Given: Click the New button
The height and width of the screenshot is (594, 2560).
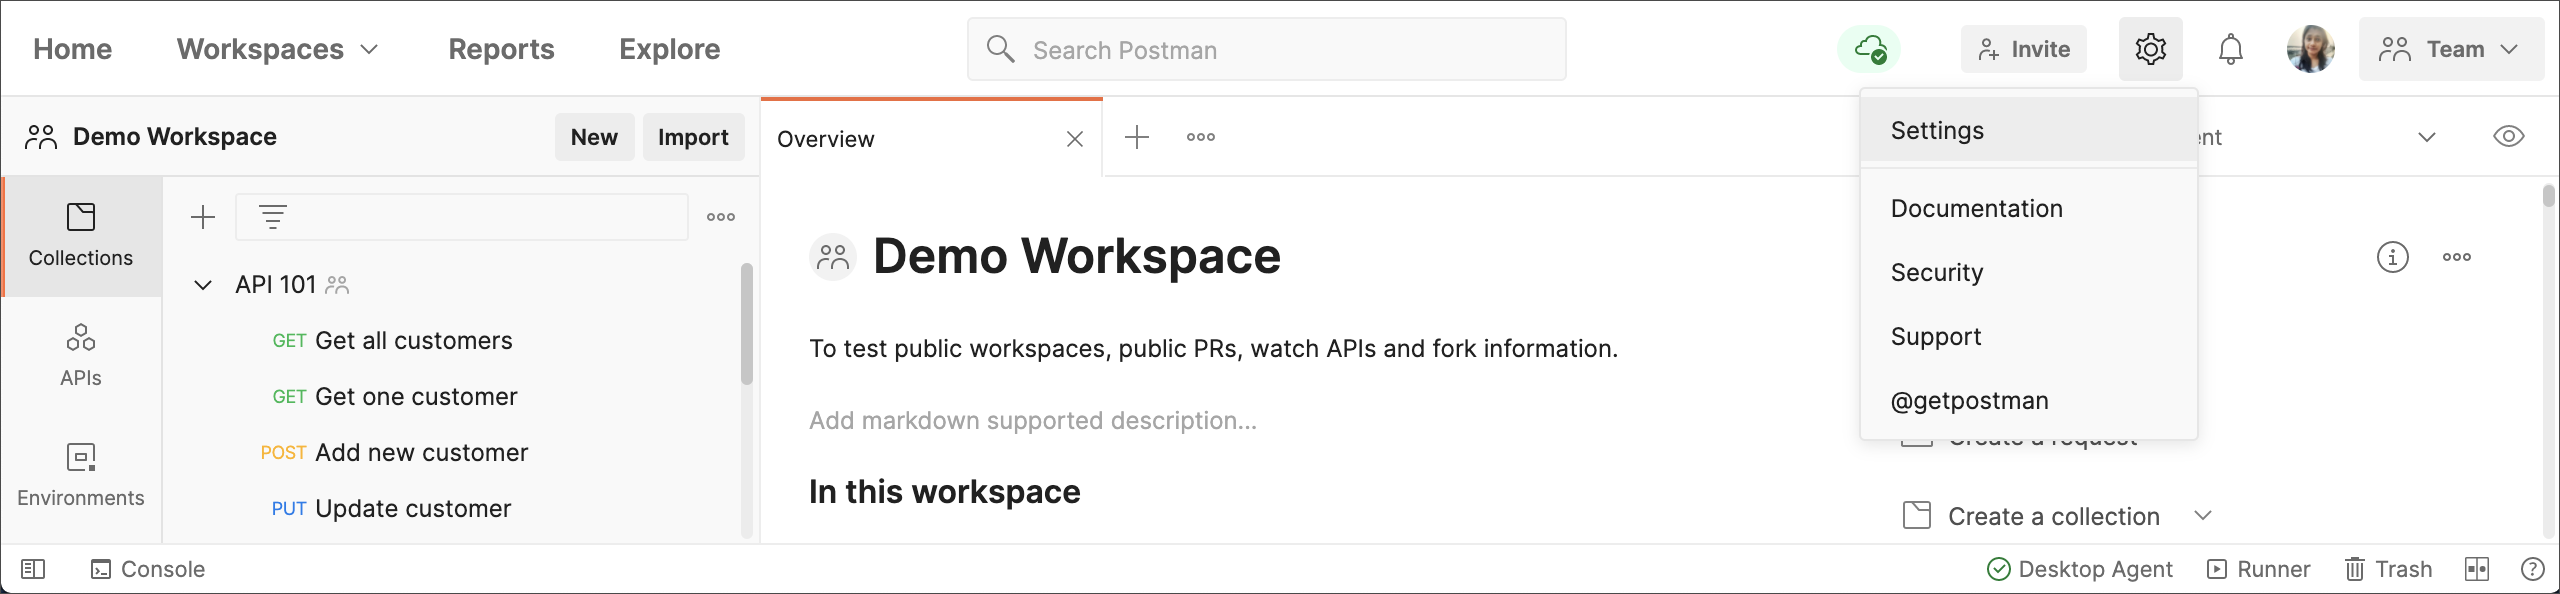Looking at the screenshot, I should 594,137.
